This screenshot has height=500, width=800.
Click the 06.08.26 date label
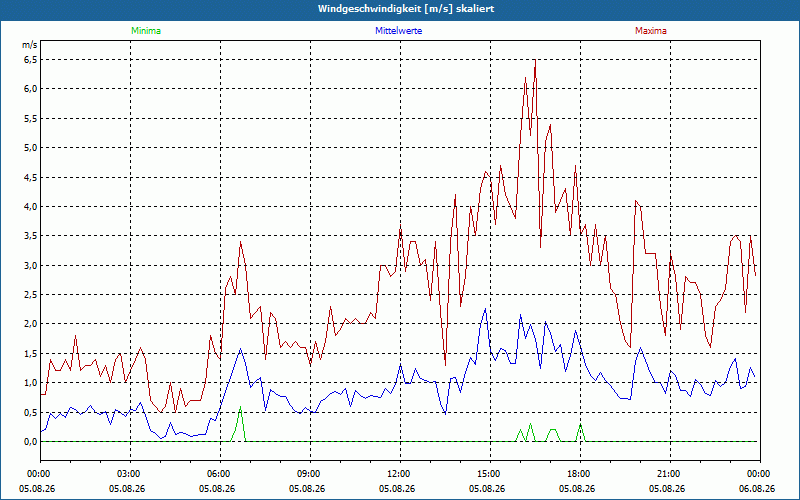pos(757,489)
